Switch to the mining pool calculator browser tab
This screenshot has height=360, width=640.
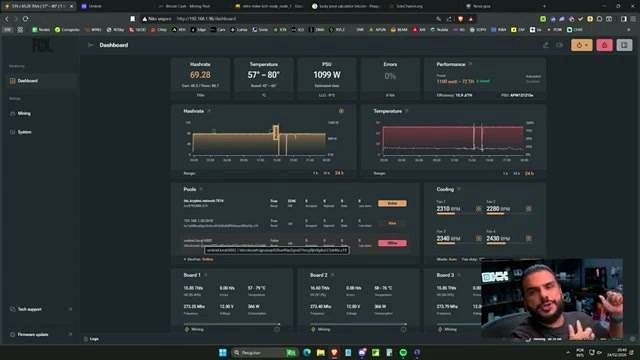pos(347,6)
